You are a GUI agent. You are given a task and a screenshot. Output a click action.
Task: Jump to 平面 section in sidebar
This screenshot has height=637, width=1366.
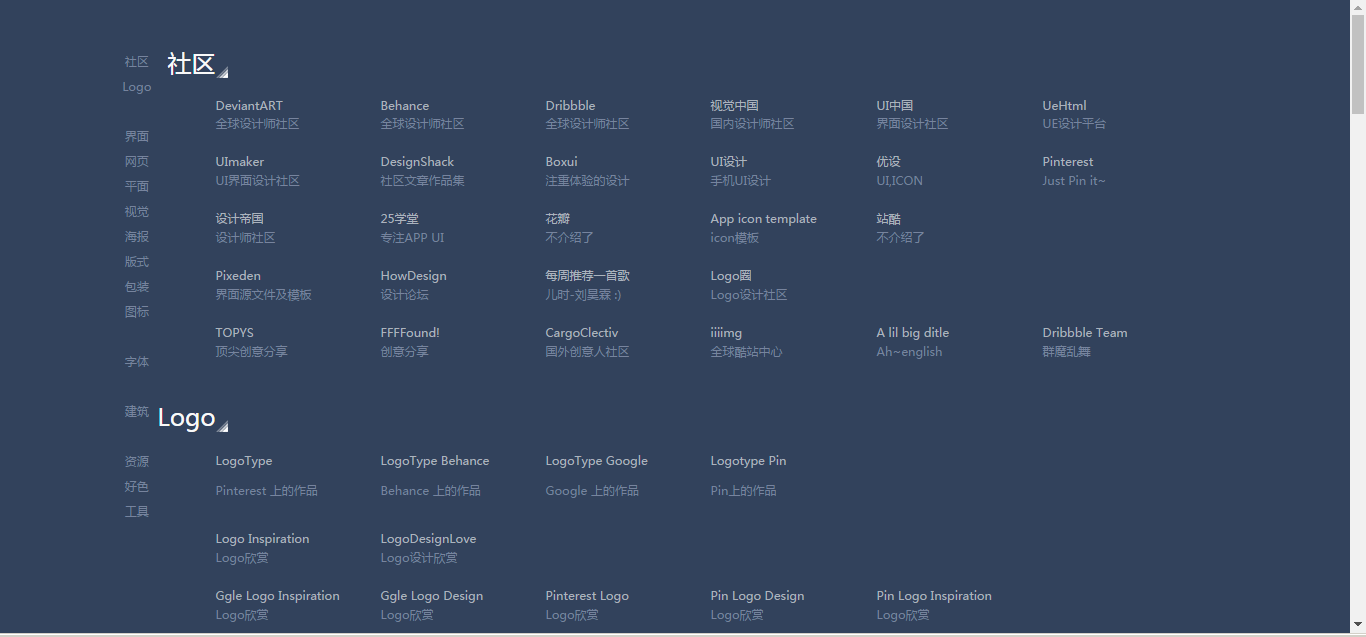click(137, 187)
